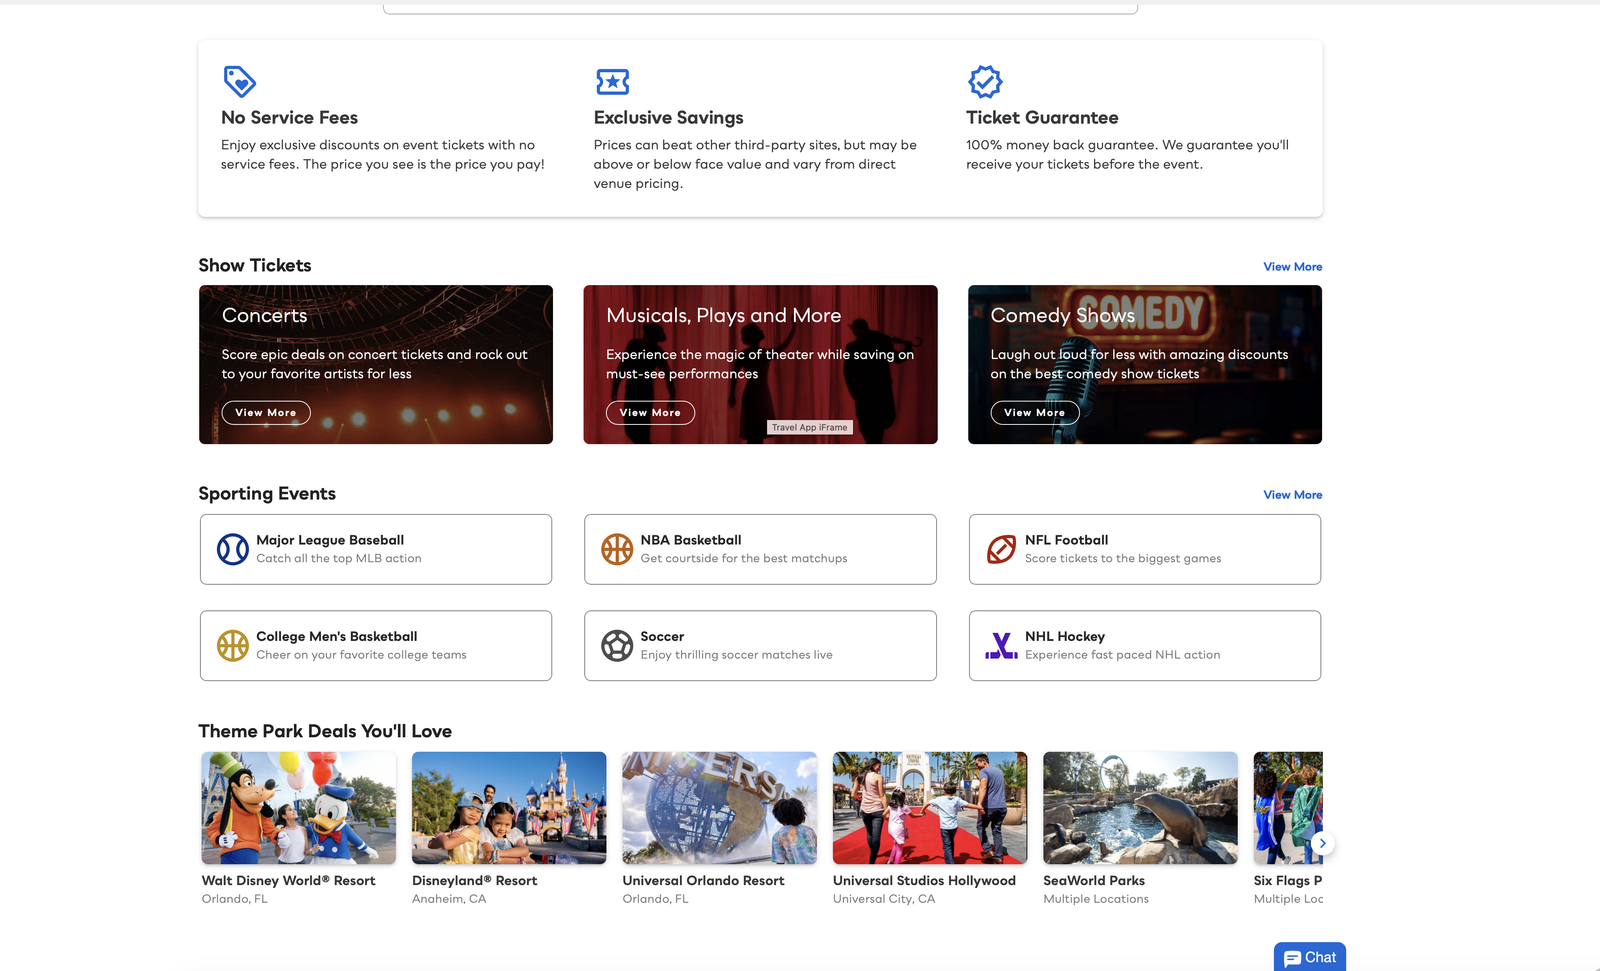The width and height of the screenshot is (1600, 971).
Task: Click 'Cheer on your favorite college teams' text
Action: [x=361, y=655]
